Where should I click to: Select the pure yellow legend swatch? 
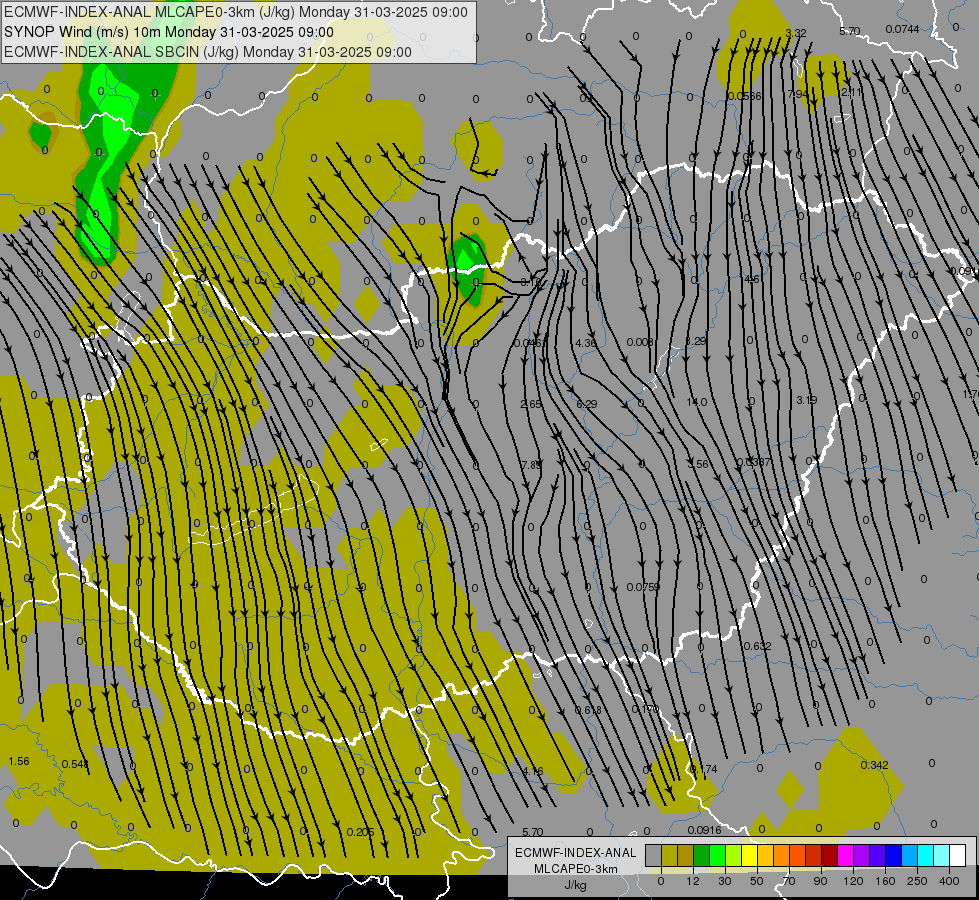click(x=749, y=855)
